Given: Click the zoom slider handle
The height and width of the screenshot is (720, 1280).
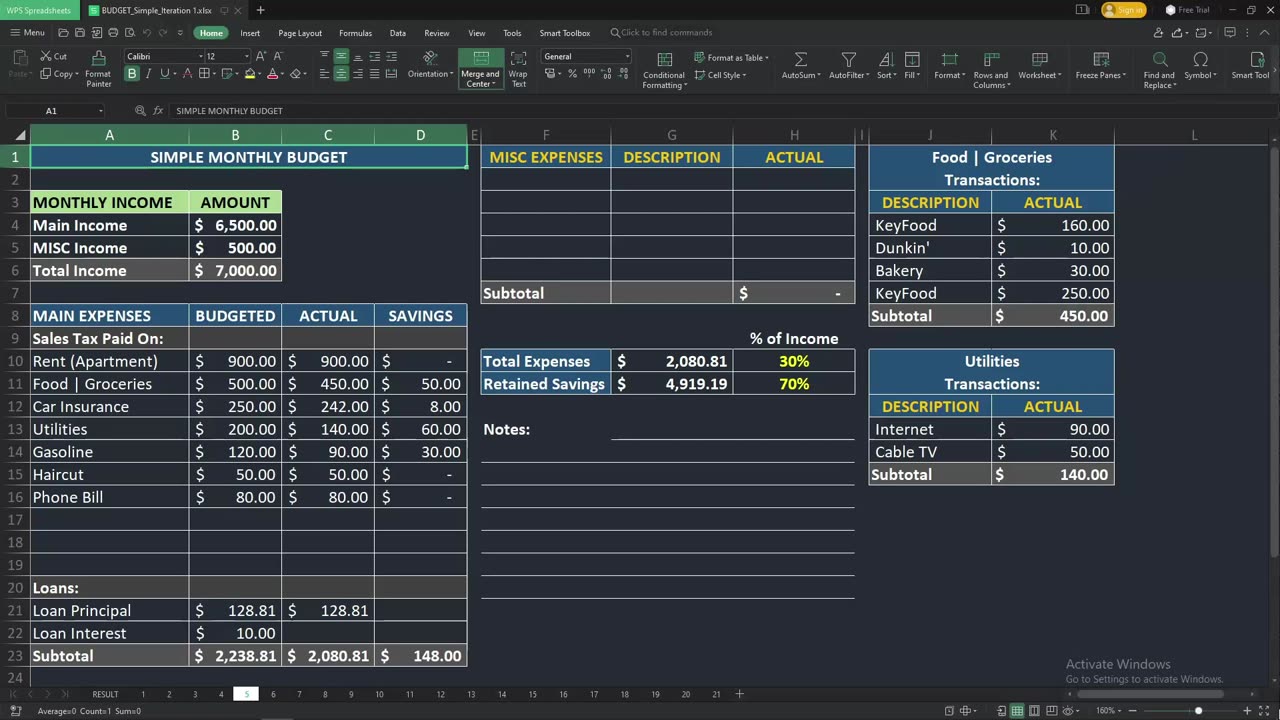Looking at the screenshot, I should pyautogui.click(x=1198, y=711).
